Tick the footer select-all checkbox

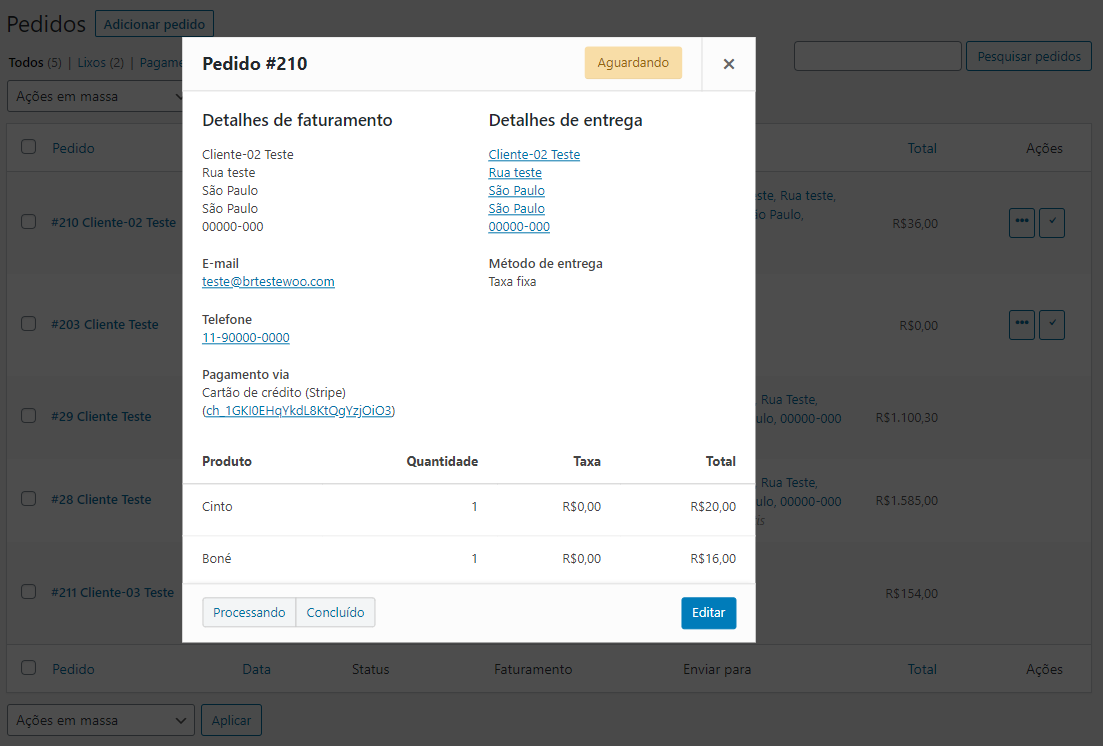tap(29, 668)
